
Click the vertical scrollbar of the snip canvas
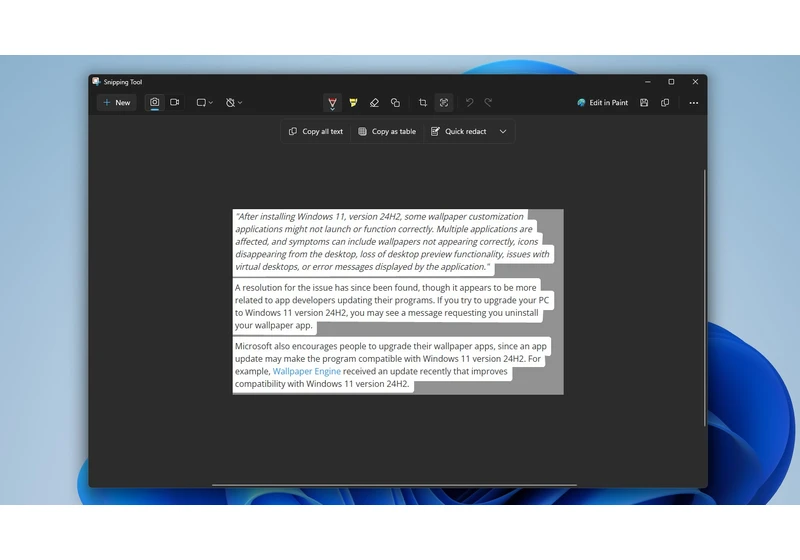coord(705,298)
